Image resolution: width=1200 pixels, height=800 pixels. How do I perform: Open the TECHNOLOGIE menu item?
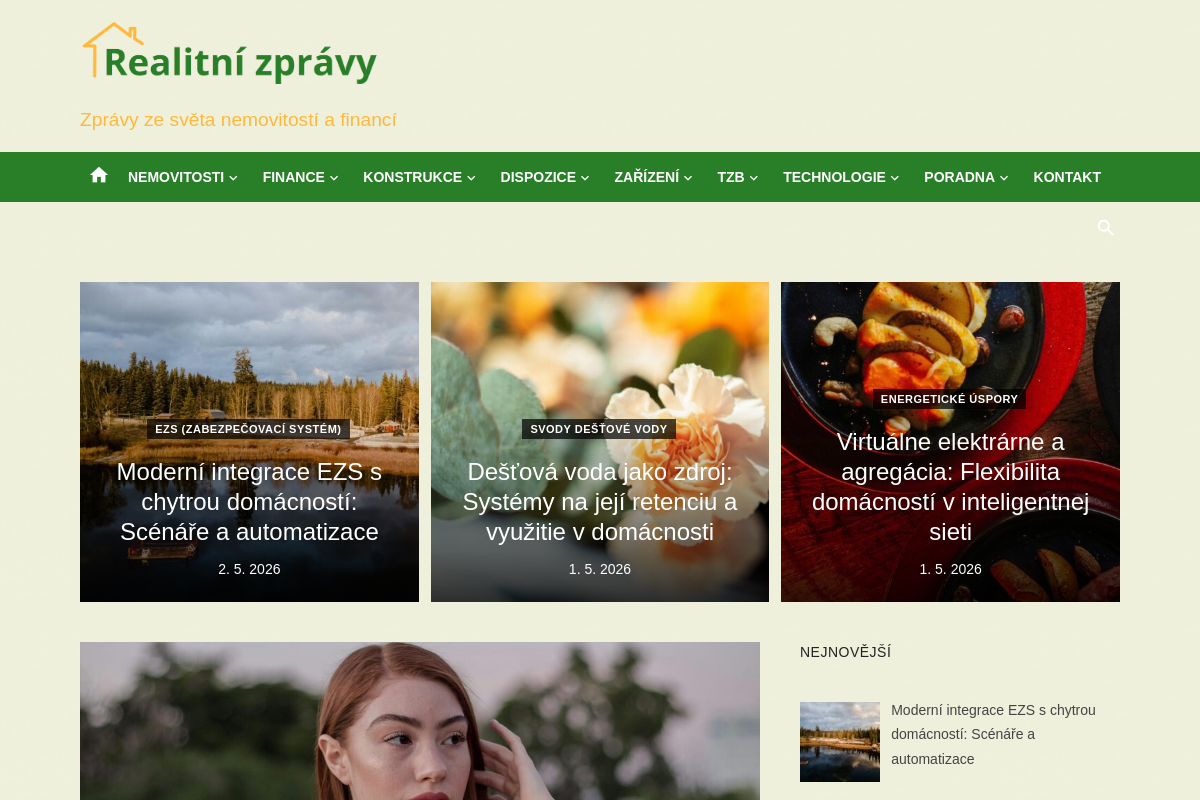834,177
